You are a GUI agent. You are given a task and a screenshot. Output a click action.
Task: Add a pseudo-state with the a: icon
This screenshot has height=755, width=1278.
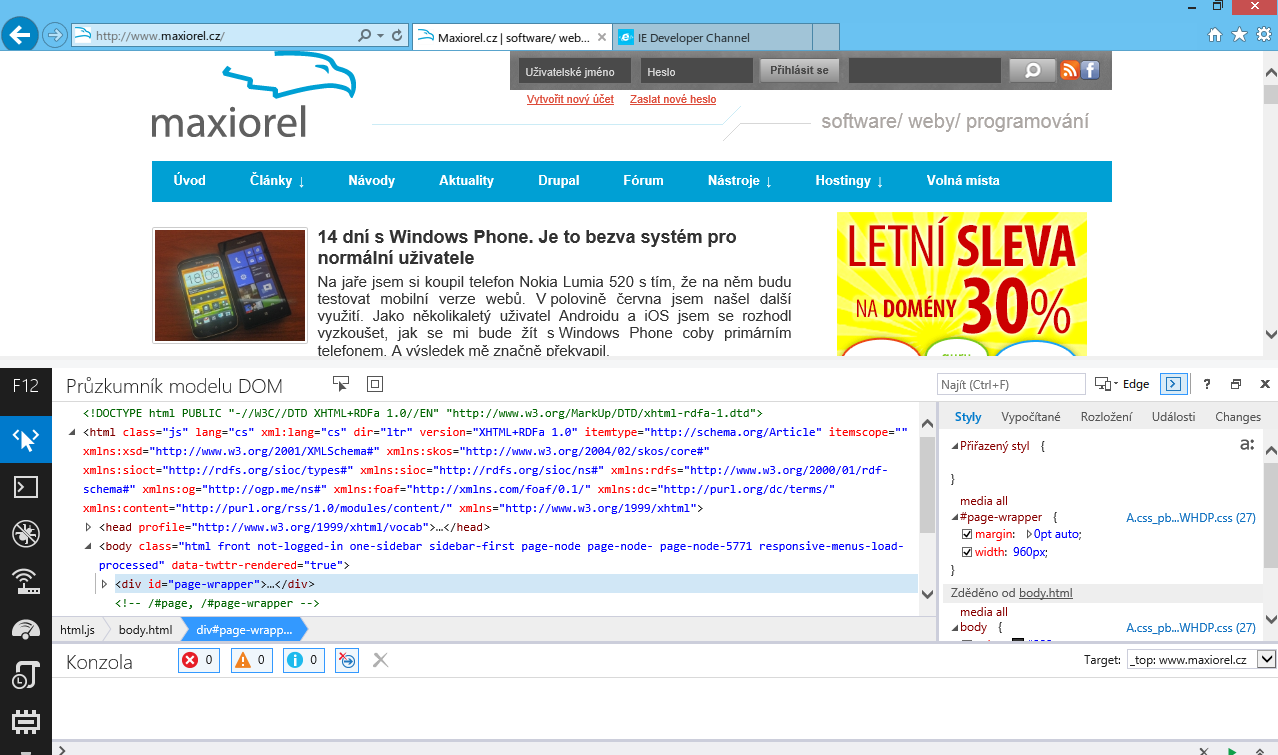(1247, 445)
